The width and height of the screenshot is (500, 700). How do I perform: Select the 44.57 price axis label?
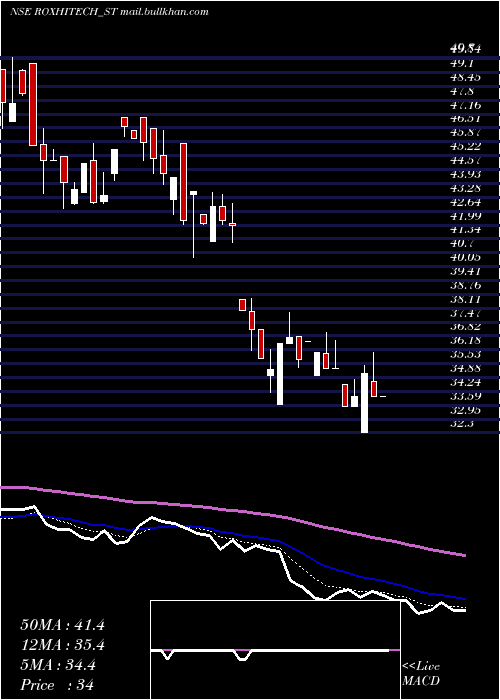[x=465, y=160]
